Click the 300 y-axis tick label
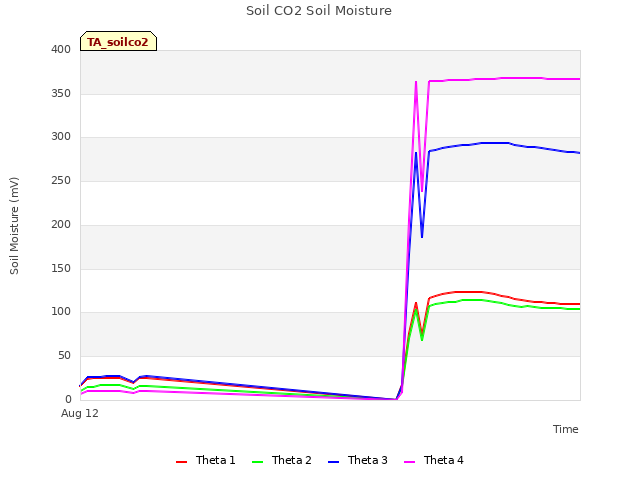The width and height of the screenshot is (640, 480). click(x=61, y=137)
